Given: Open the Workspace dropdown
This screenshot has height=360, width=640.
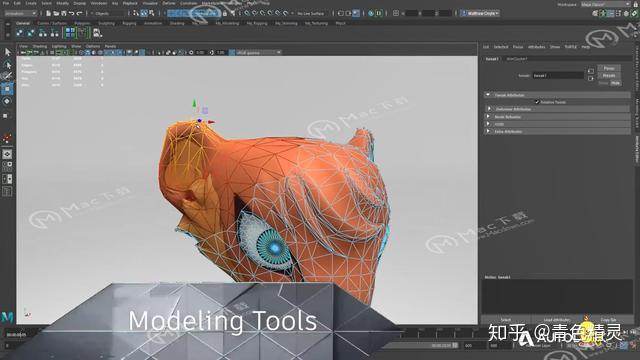Looking at the screenshot, I should tap(606, 4).
